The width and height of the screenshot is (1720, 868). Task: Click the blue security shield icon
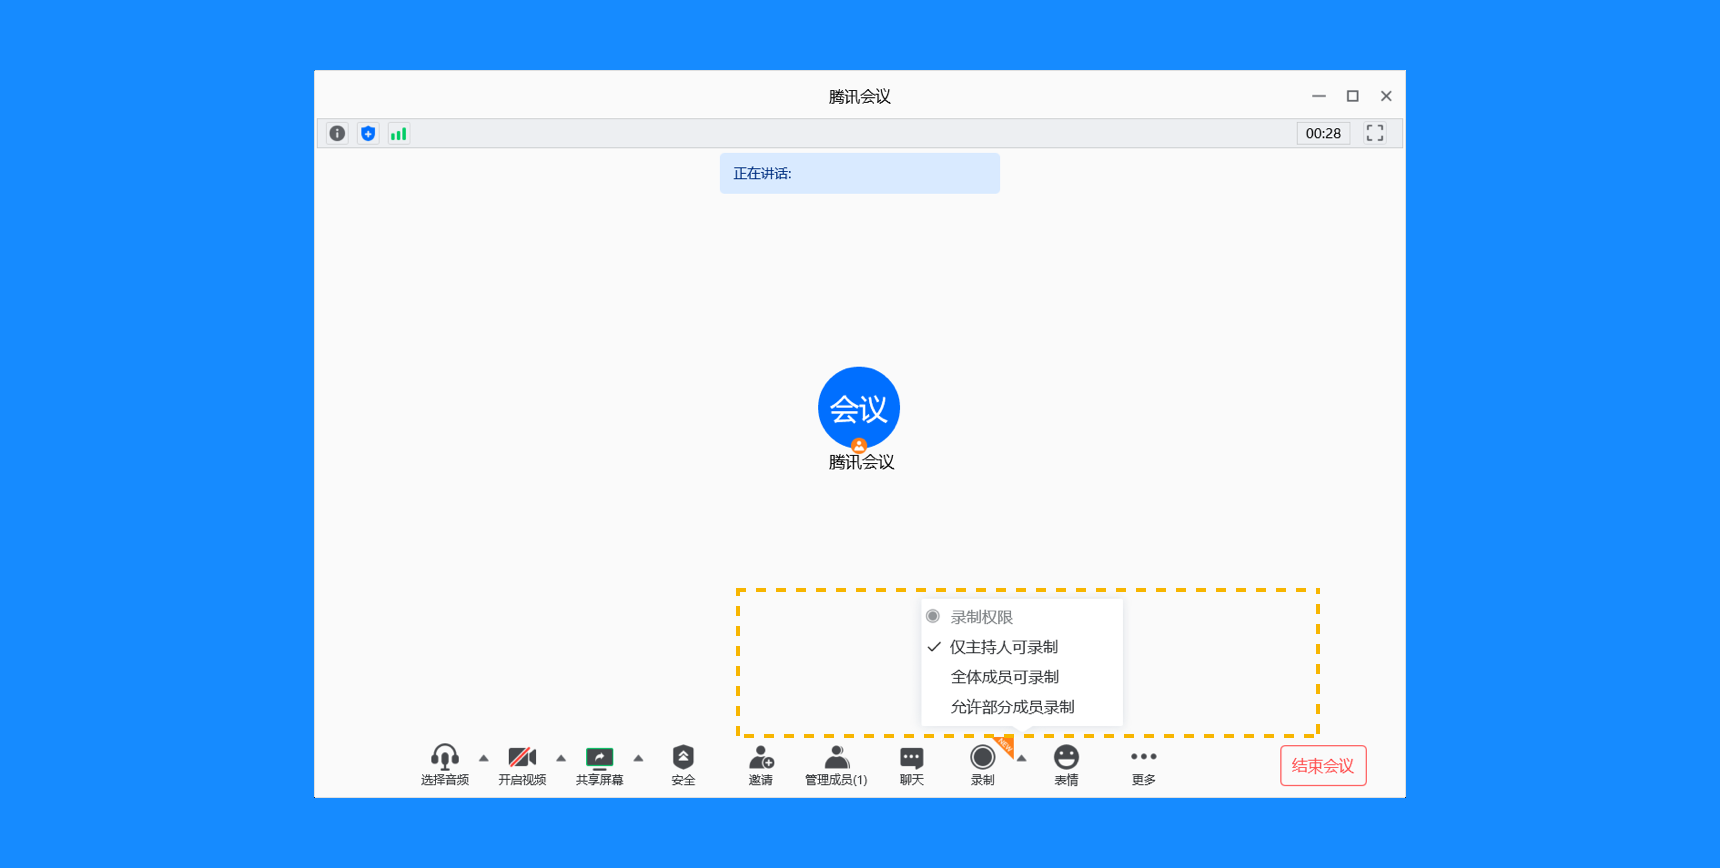[368, 133]
